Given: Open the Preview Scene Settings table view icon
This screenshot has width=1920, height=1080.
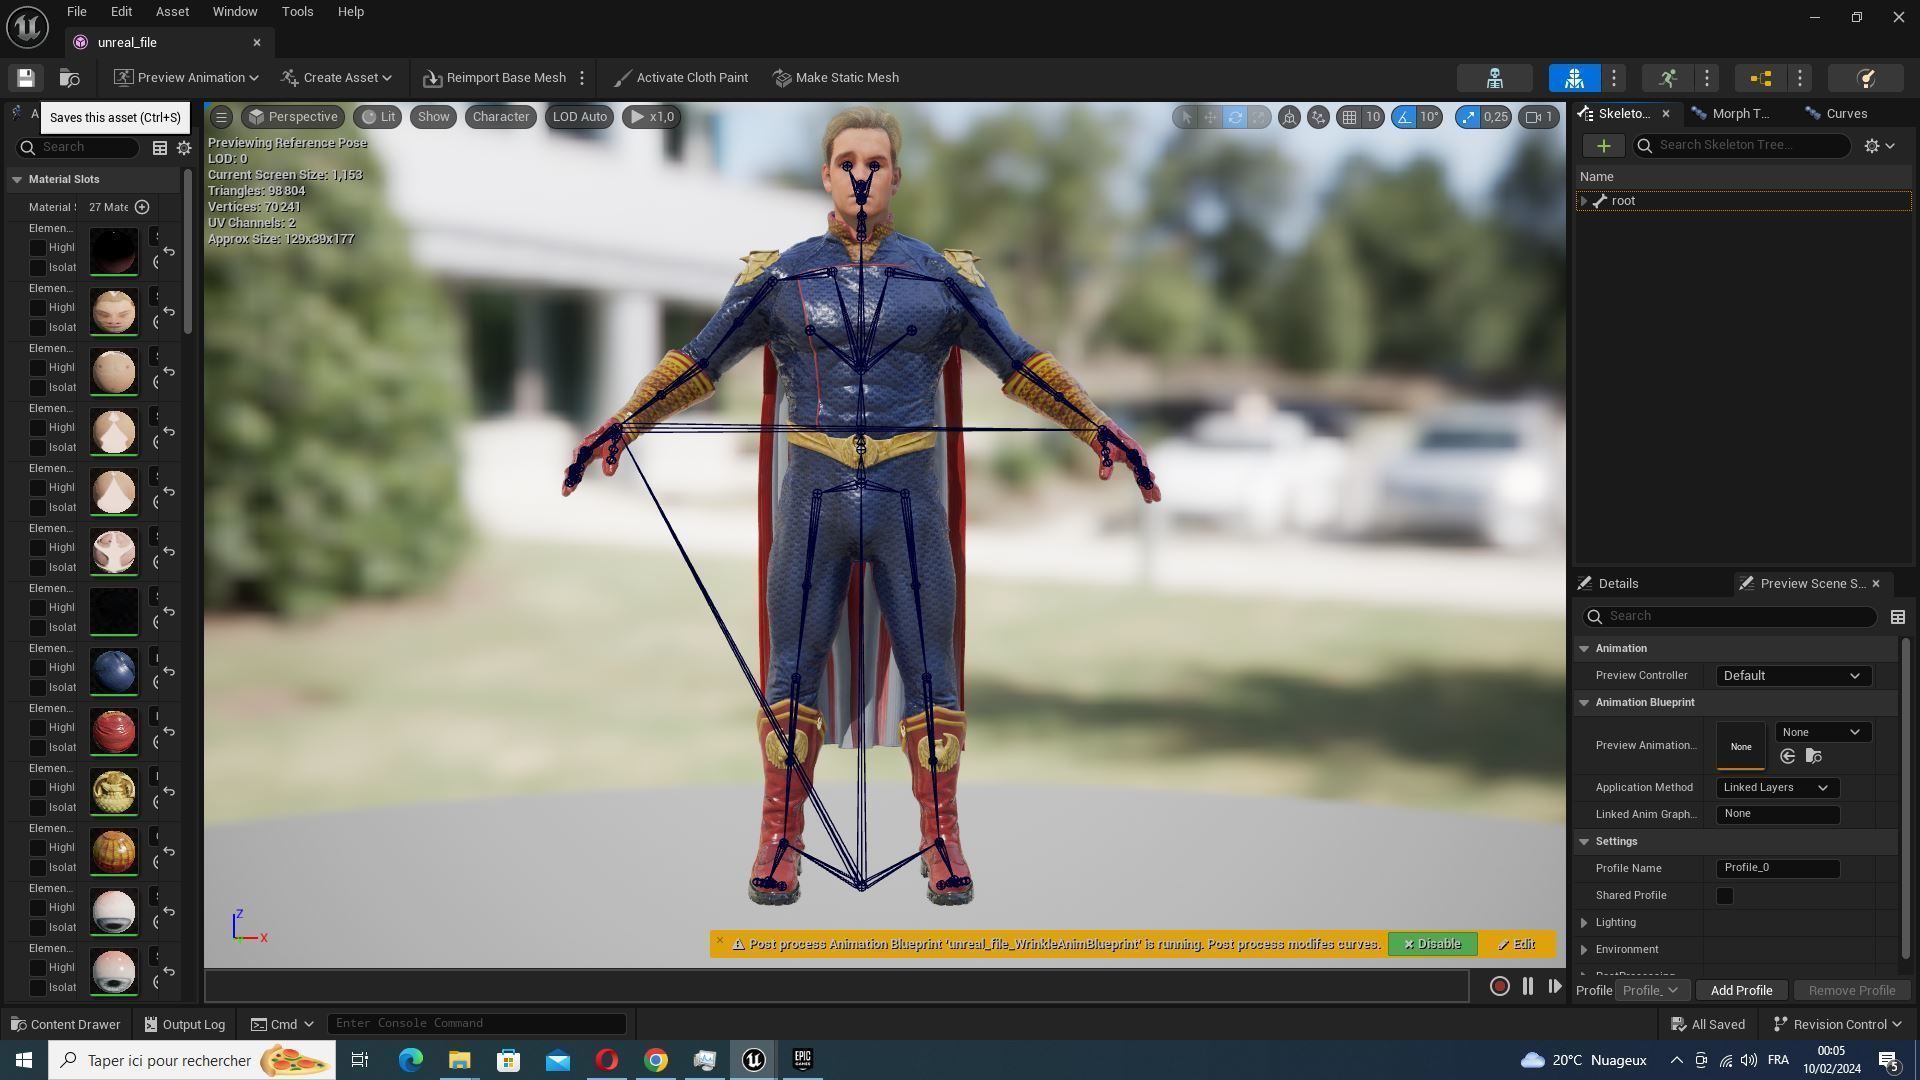Looking at the screenshot, I should click(x=1897, y=617).
